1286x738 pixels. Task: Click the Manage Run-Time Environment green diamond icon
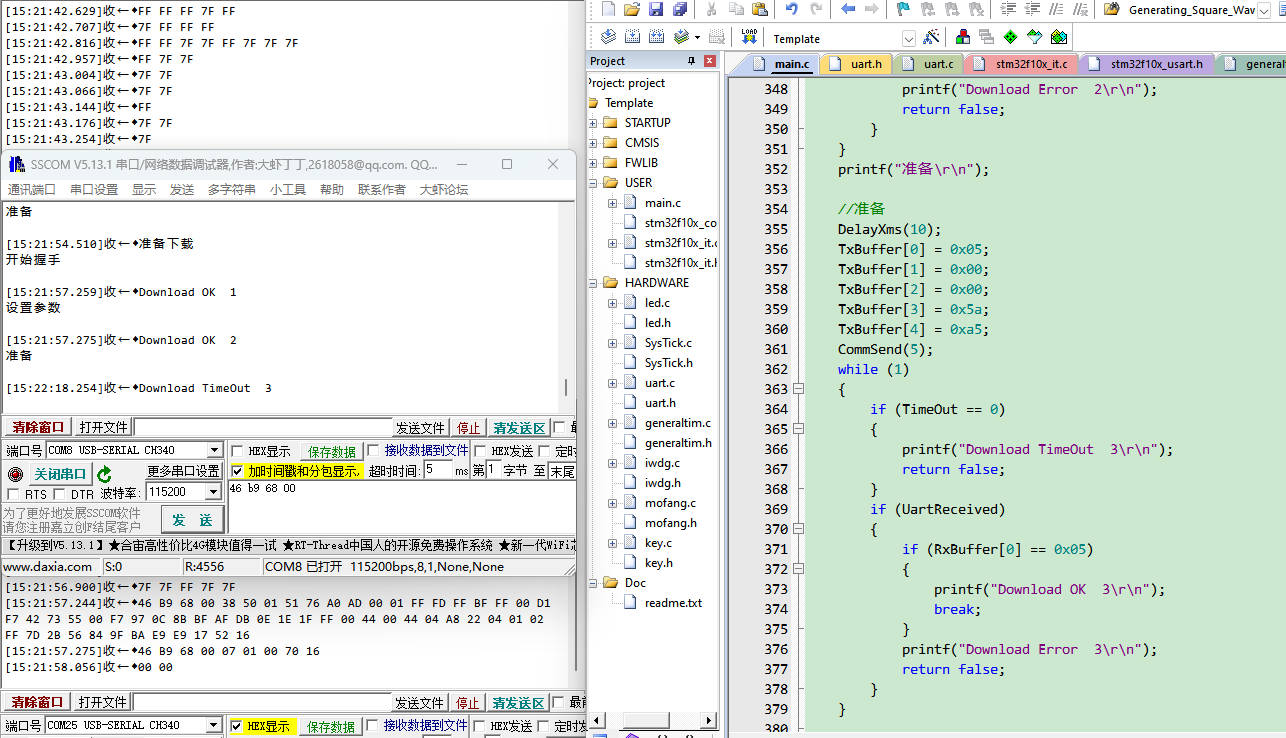[x=1010, y=37]
